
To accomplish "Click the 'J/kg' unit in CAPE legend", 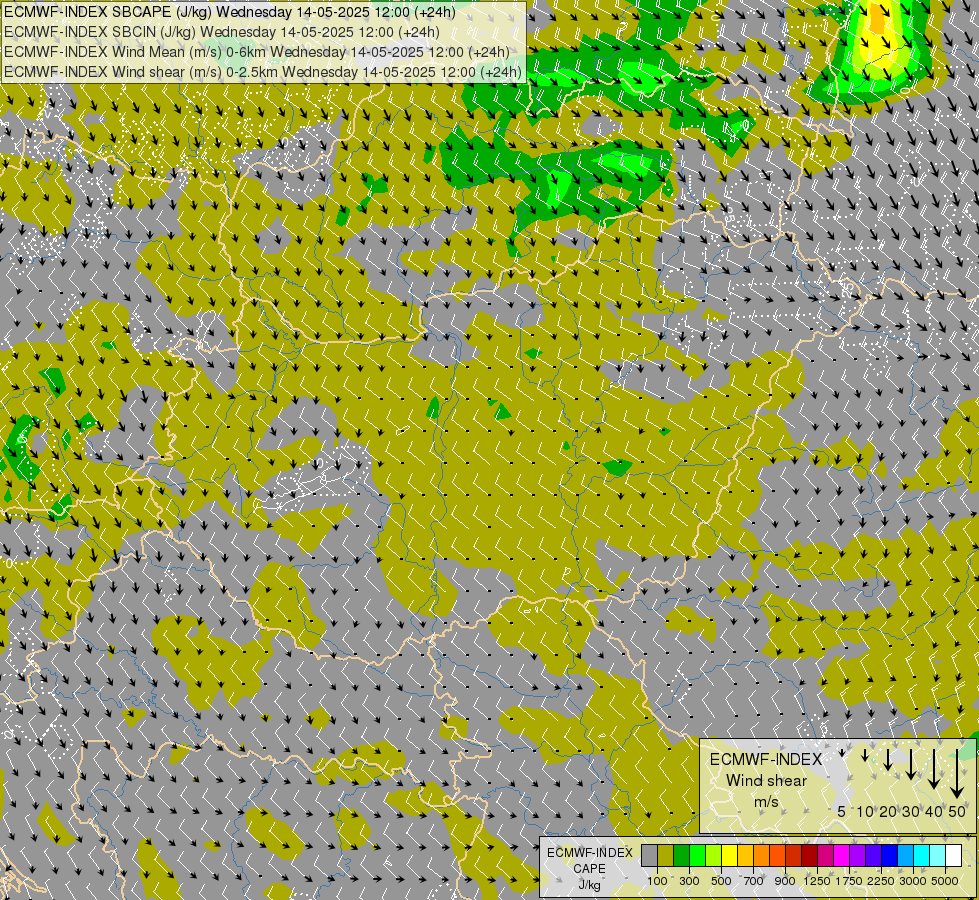I will [589, 885].
